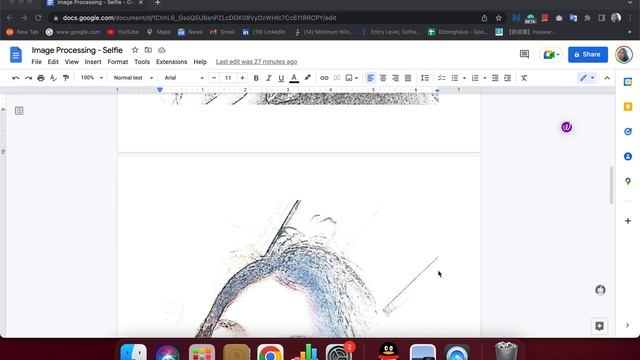
Task: Insert a link with the link icon
Action: click(324, 78)
